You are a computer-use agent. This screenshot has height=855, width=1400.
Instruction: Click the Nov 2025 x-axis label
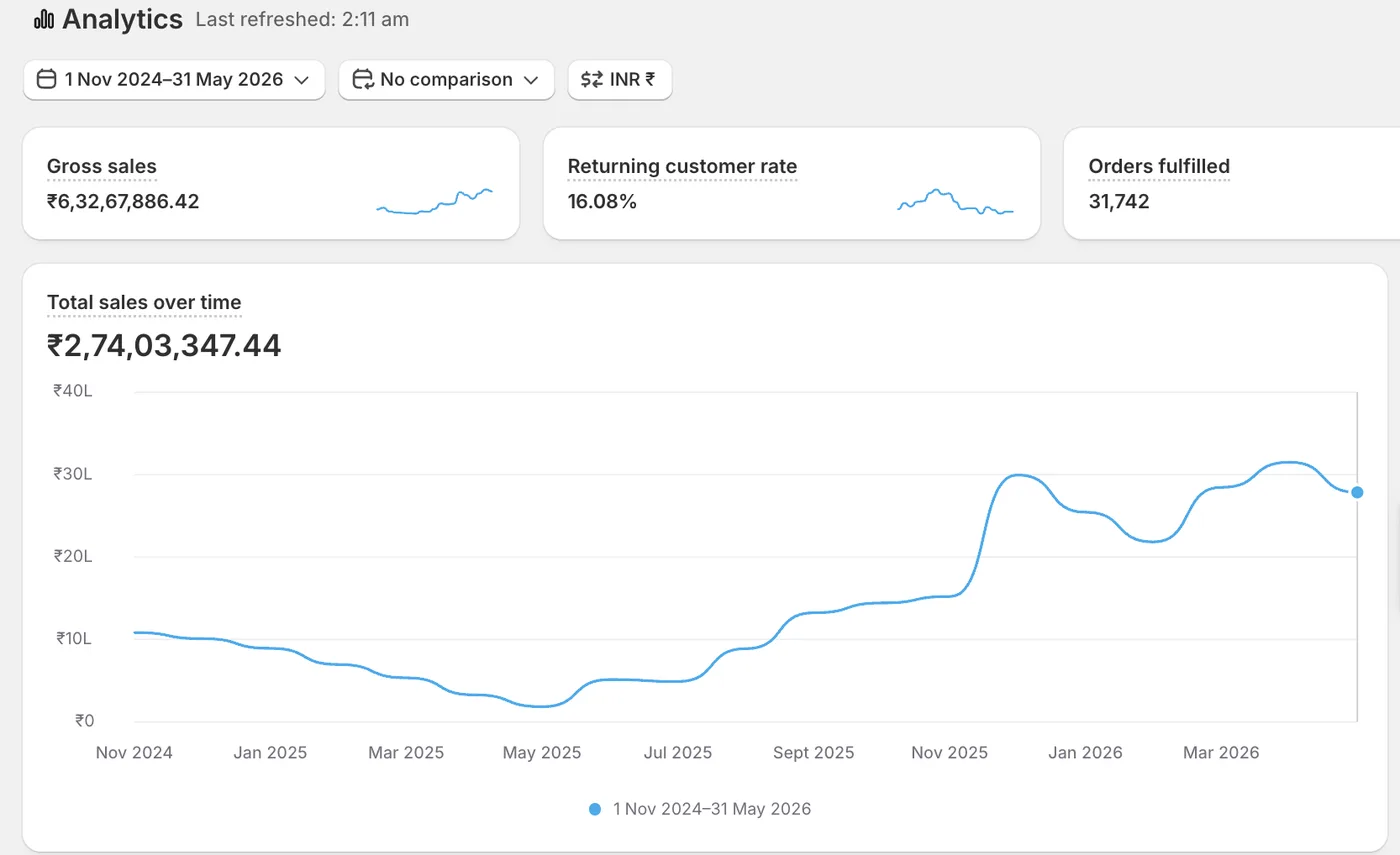[949, 753]
